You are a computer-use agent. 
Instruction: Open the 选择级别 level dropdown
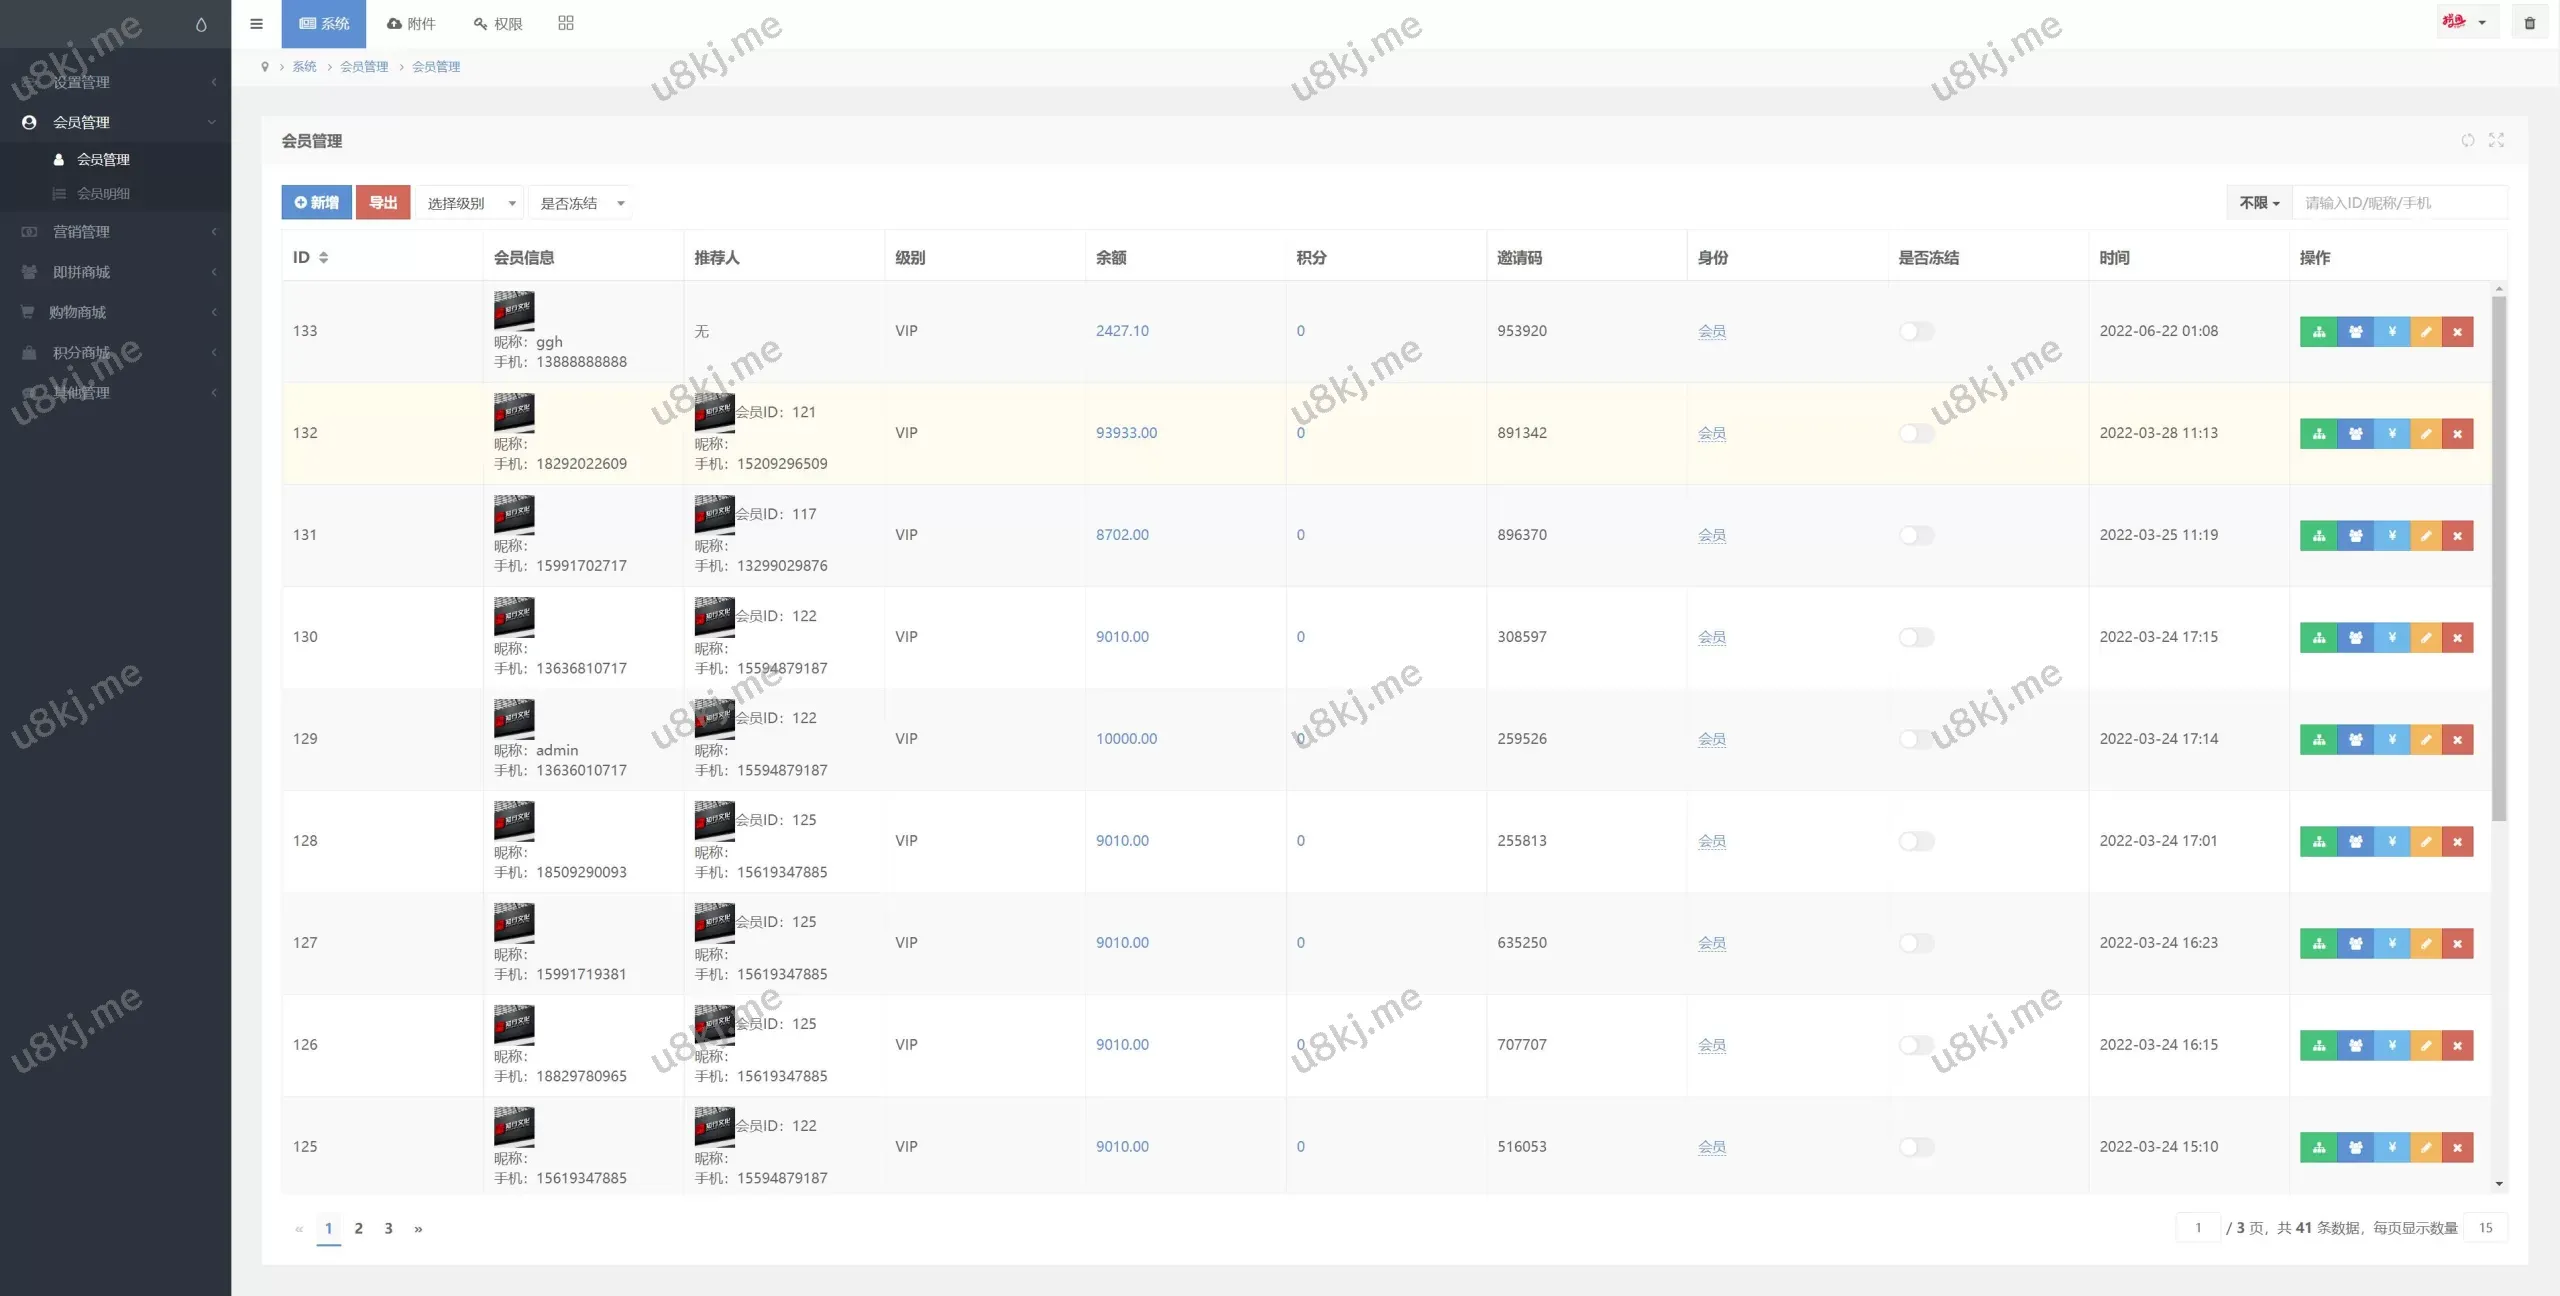(470, 204)
